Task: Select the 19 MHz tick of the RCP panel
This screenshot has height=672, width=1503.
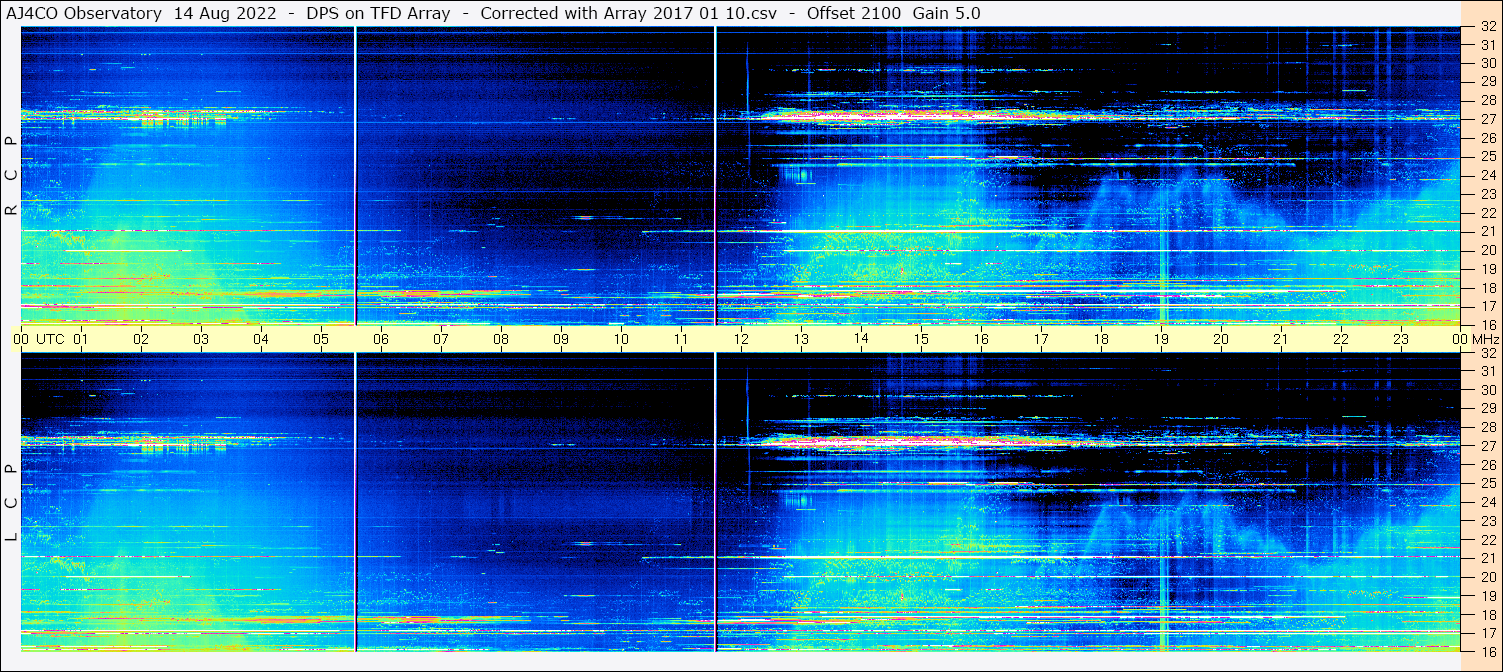Action: pyautogui.click(x=1487, y=269)
